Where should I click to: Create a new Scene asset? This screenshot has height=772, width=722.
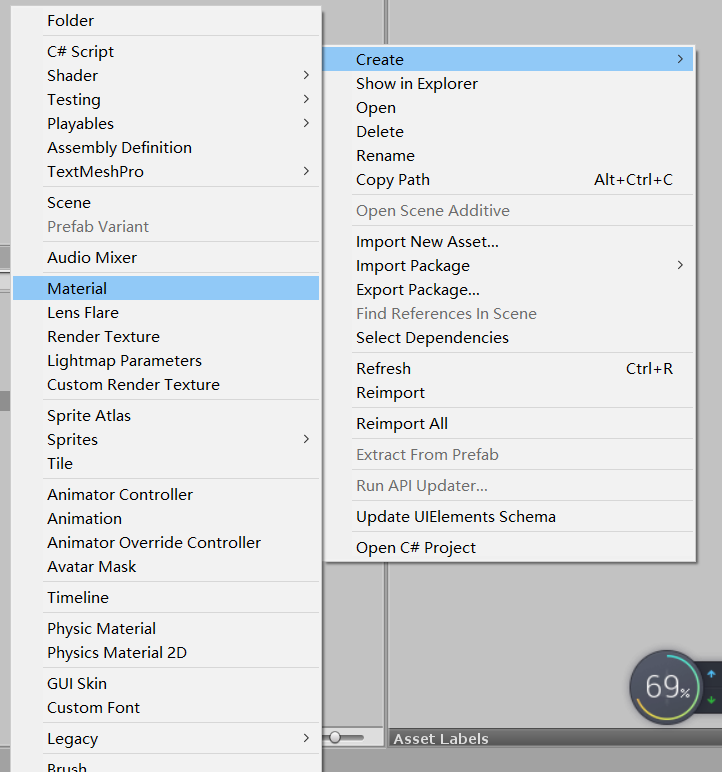click(x=166, y=203)
